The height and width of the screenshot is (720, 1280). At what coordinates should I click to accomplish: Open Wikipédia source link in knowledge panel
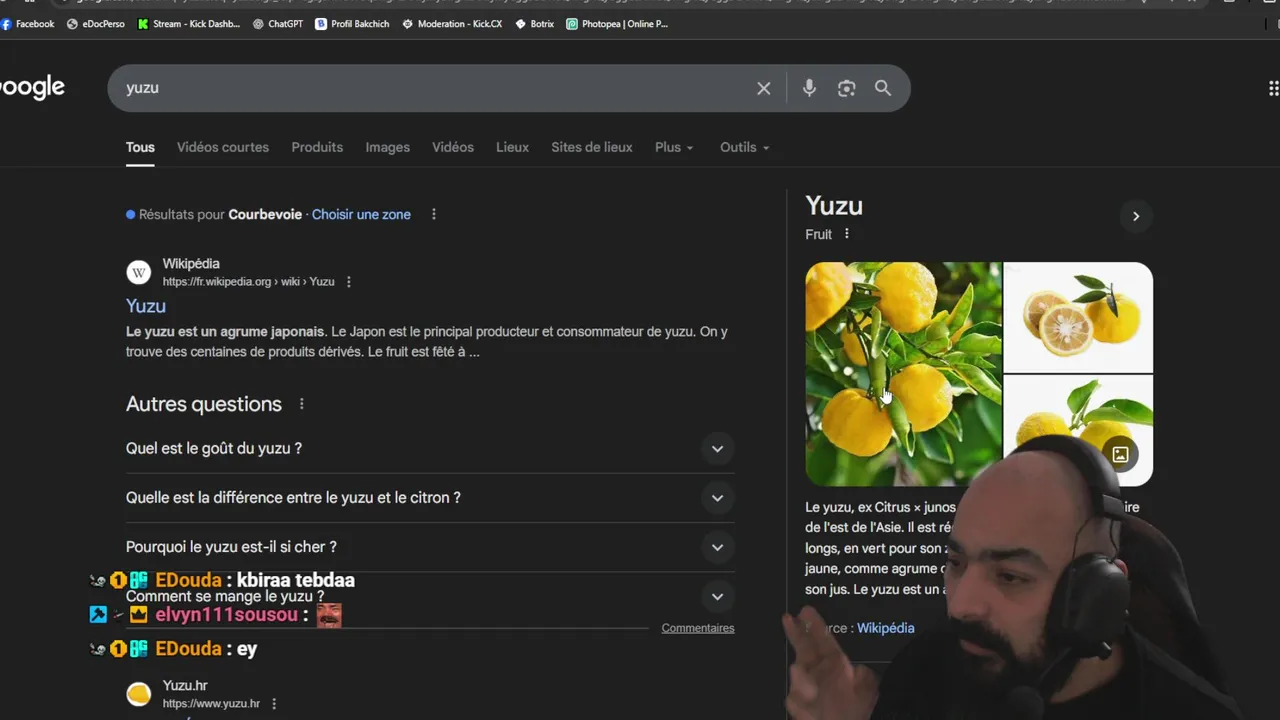[x=885, y=628]
